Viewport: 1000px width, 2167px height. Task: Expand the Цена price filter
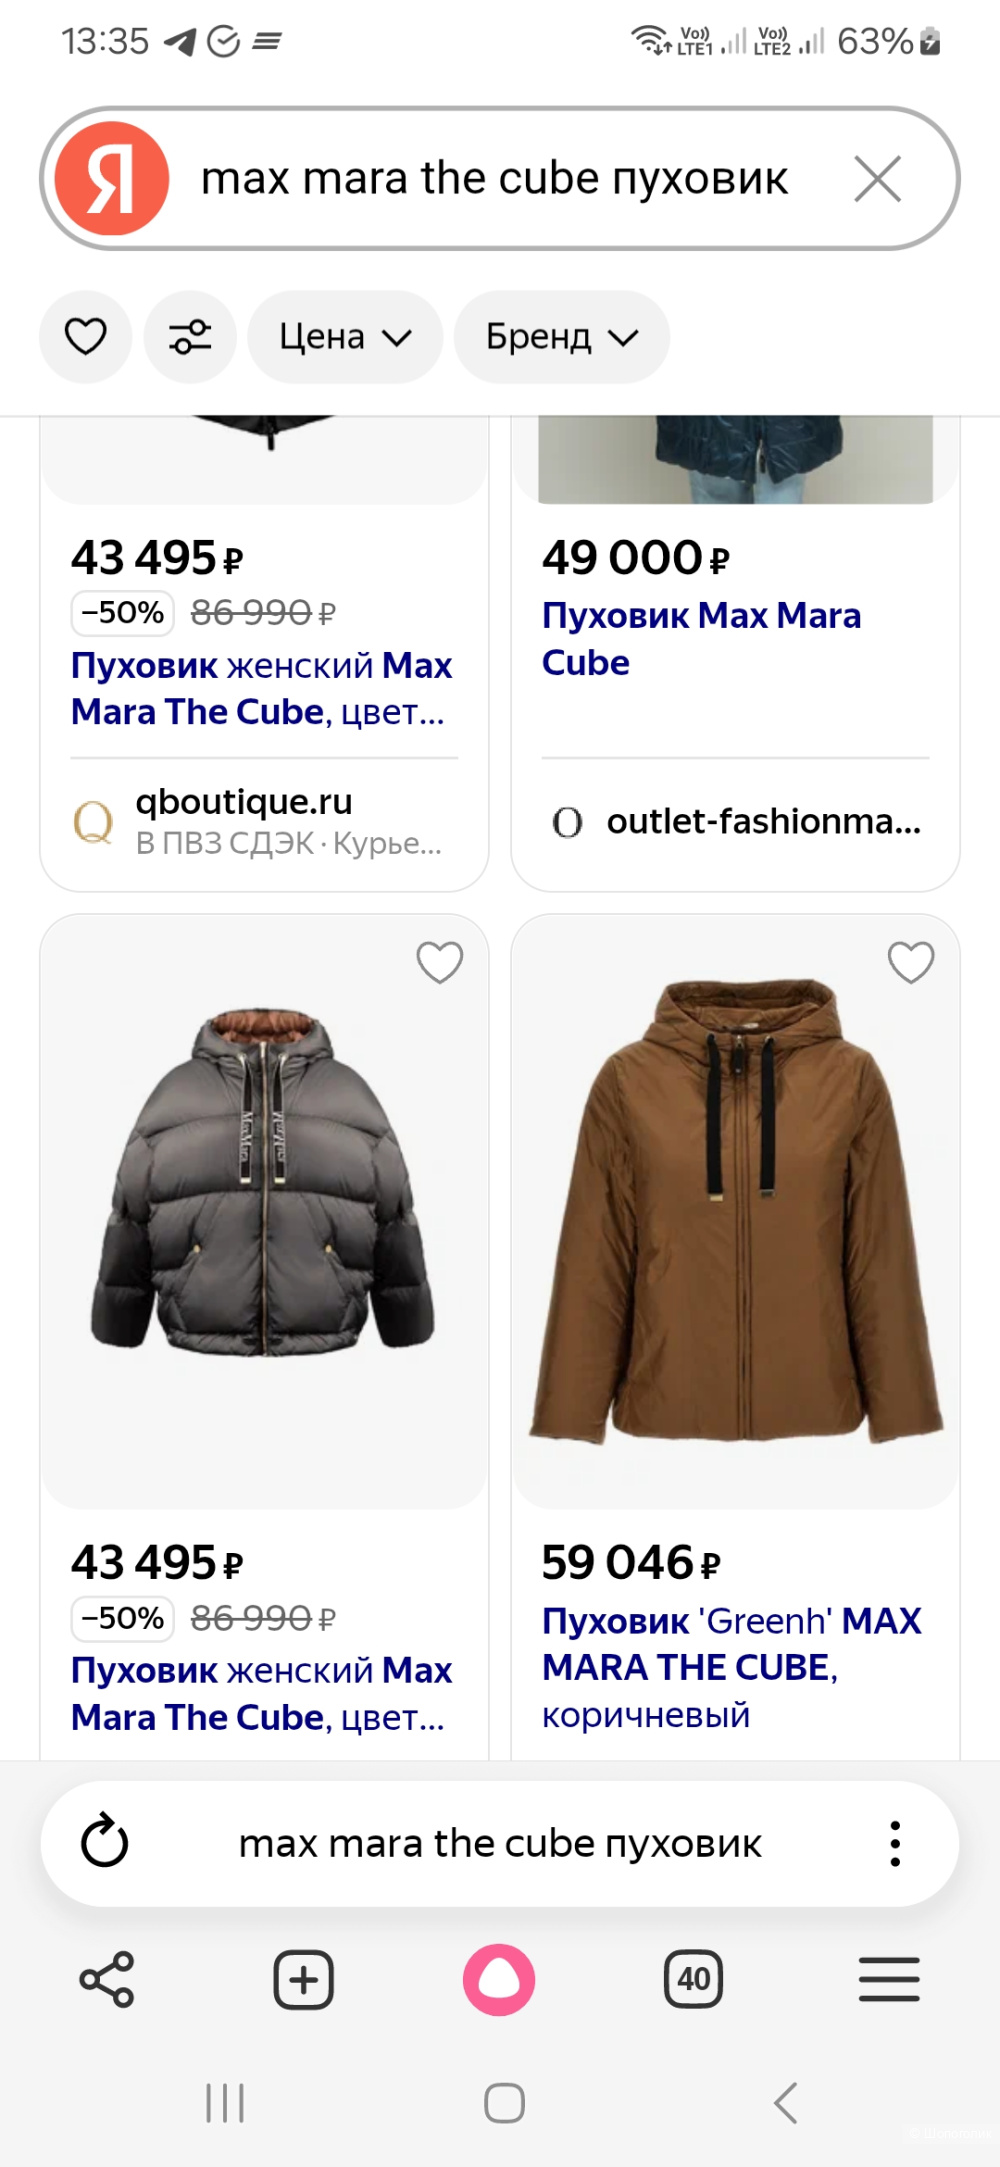click(345, 337)
